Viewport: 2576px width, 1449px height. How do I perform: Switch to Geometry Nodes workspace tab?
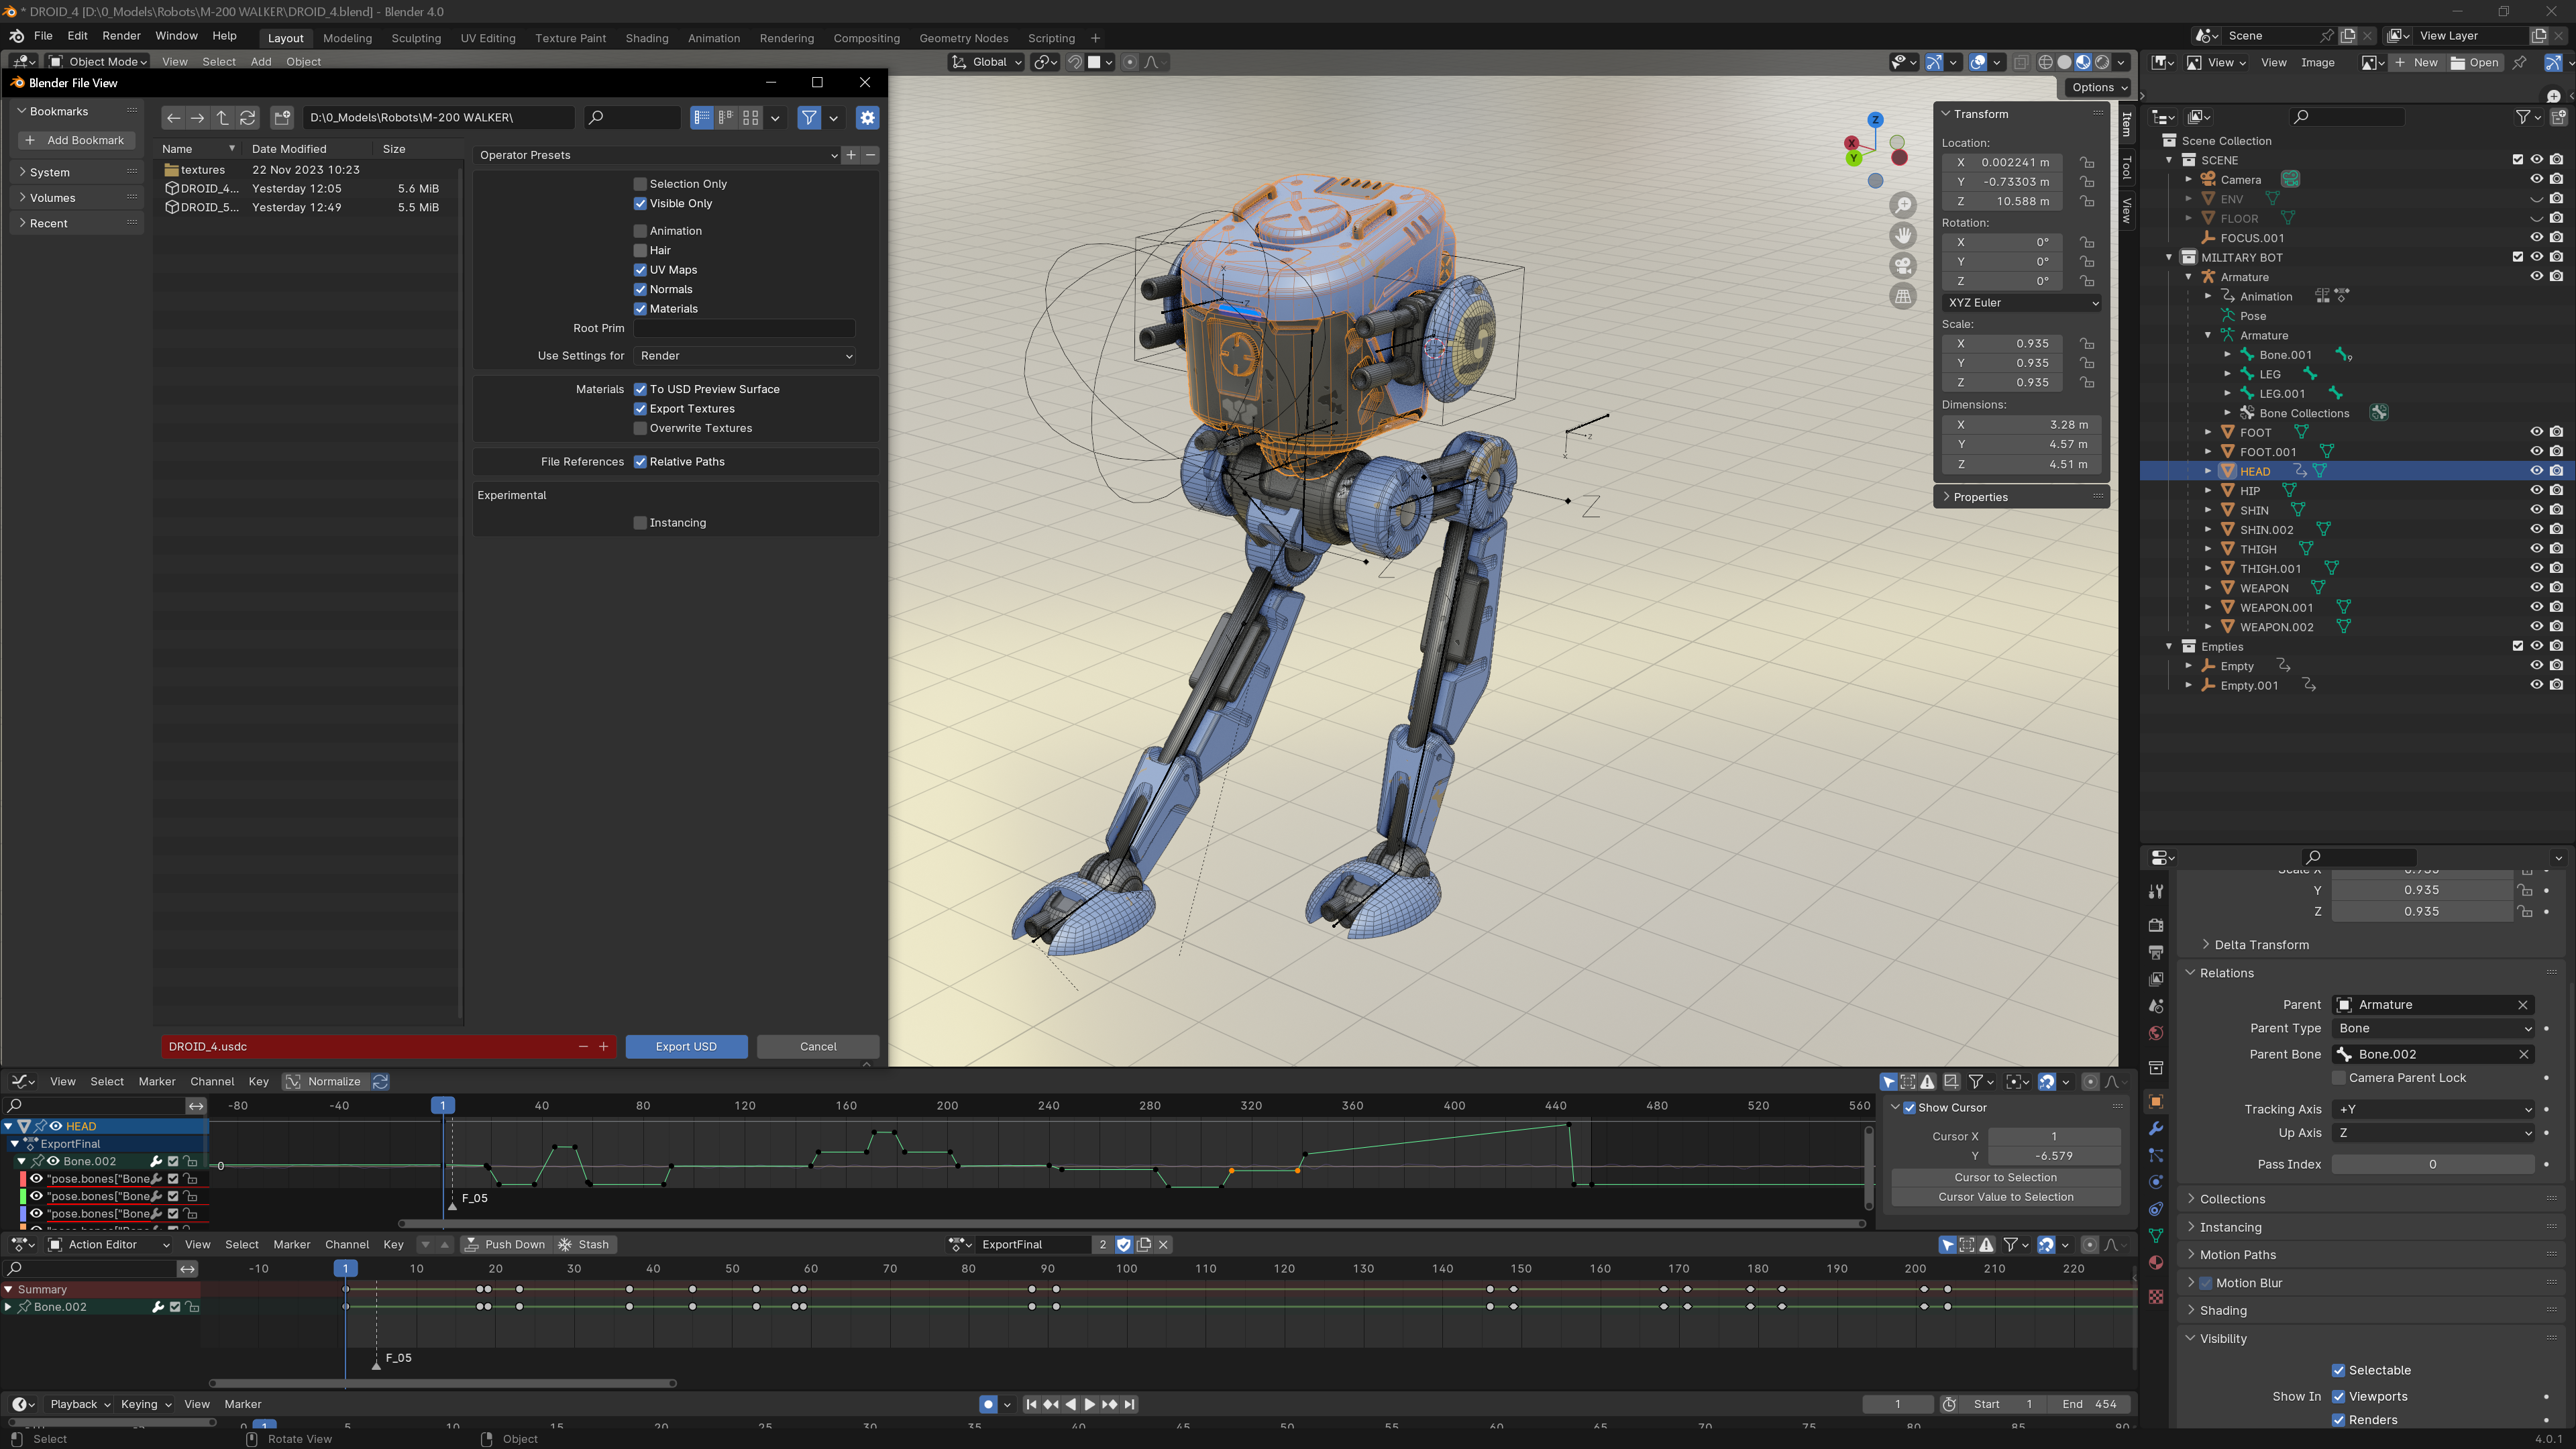(x=963, y=38)
